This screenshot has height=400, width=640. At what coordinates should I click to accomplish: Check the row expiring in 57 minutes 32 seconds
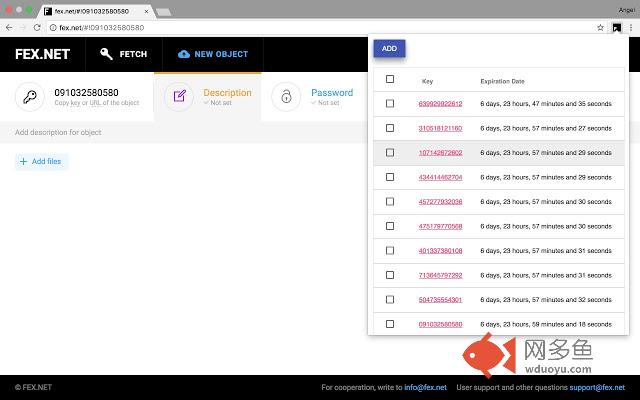pyautogui.click(x=390, y=299)
